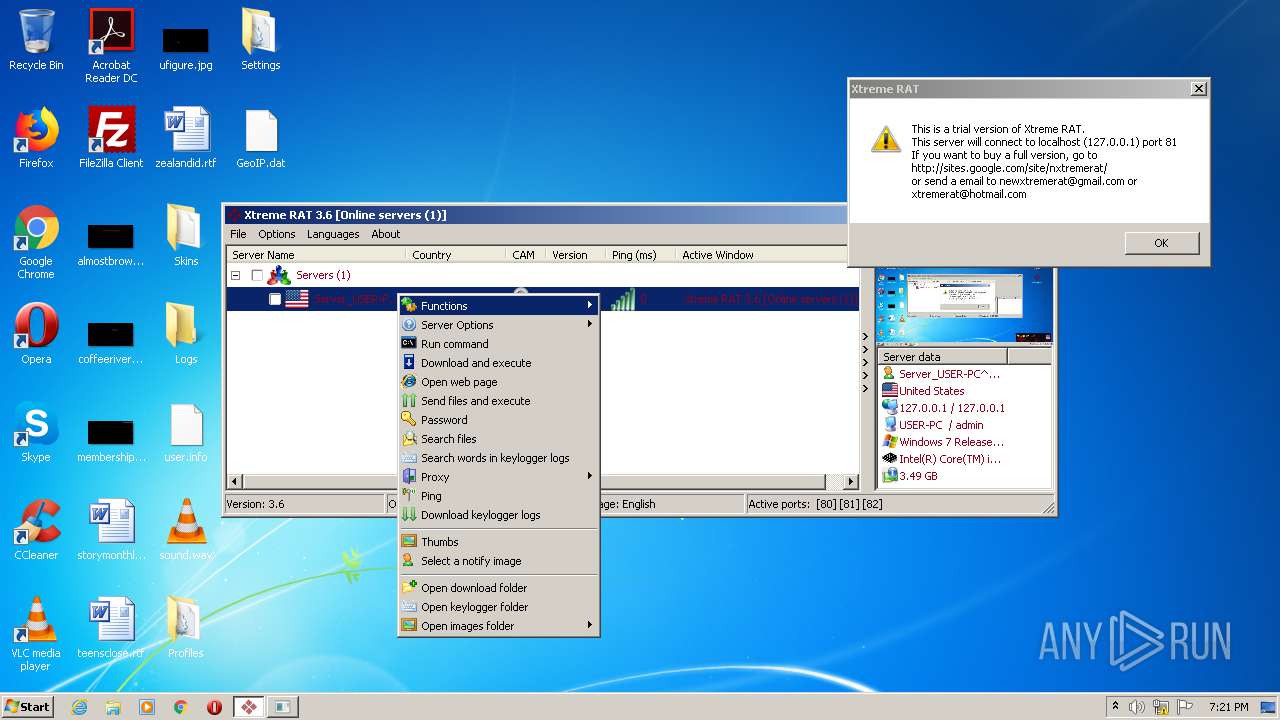The height and width of the screenshot is (720, 1280).
Task: Click the Servers group people icon
Action: coord(279,275)
